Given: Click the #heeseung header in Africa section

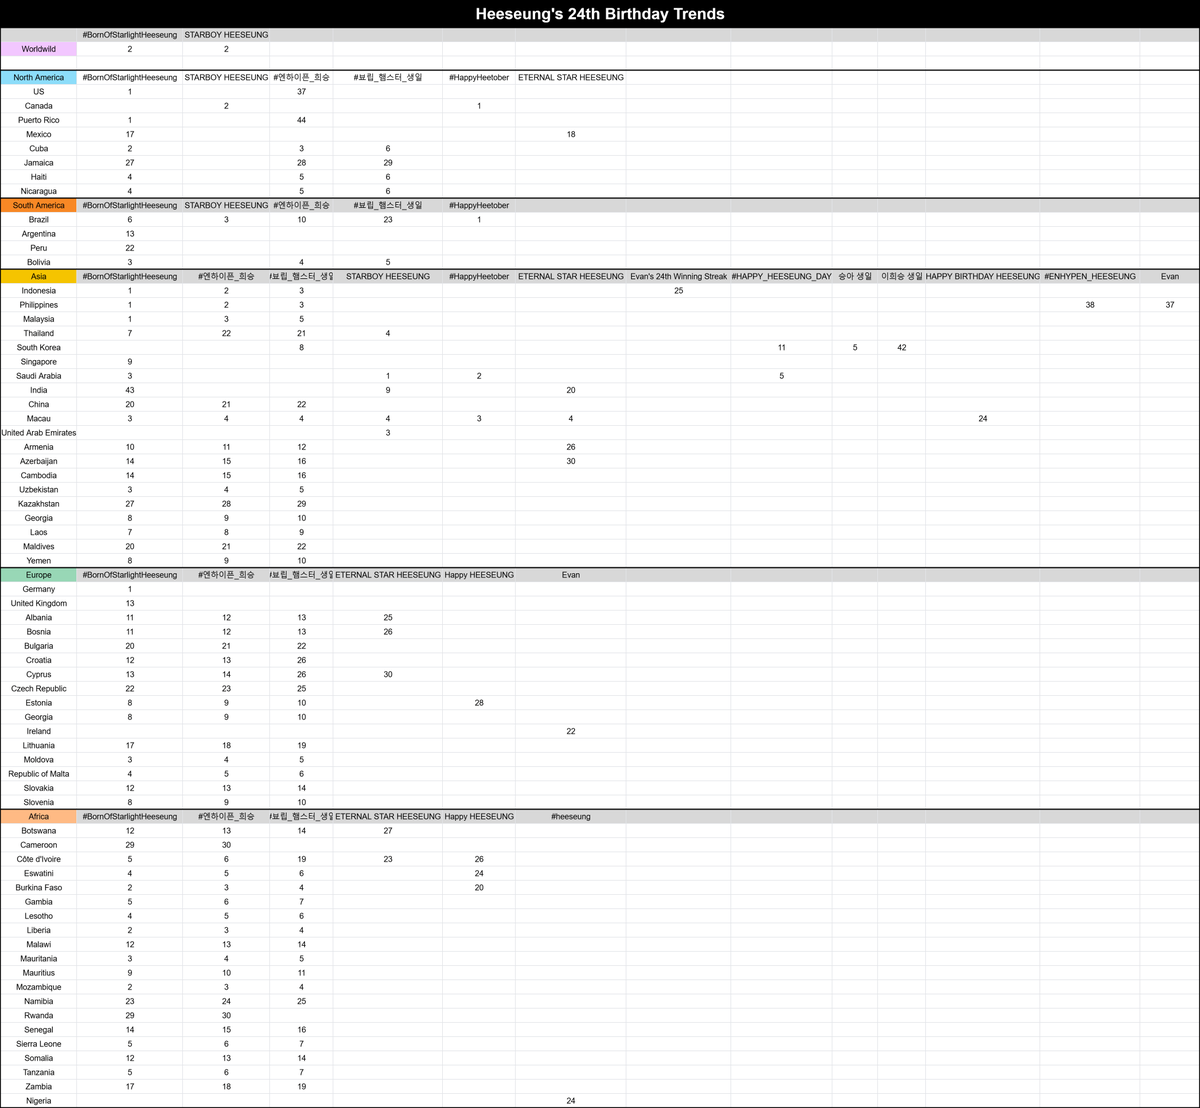Looking at the screenshot, I should tap(570, 816).
